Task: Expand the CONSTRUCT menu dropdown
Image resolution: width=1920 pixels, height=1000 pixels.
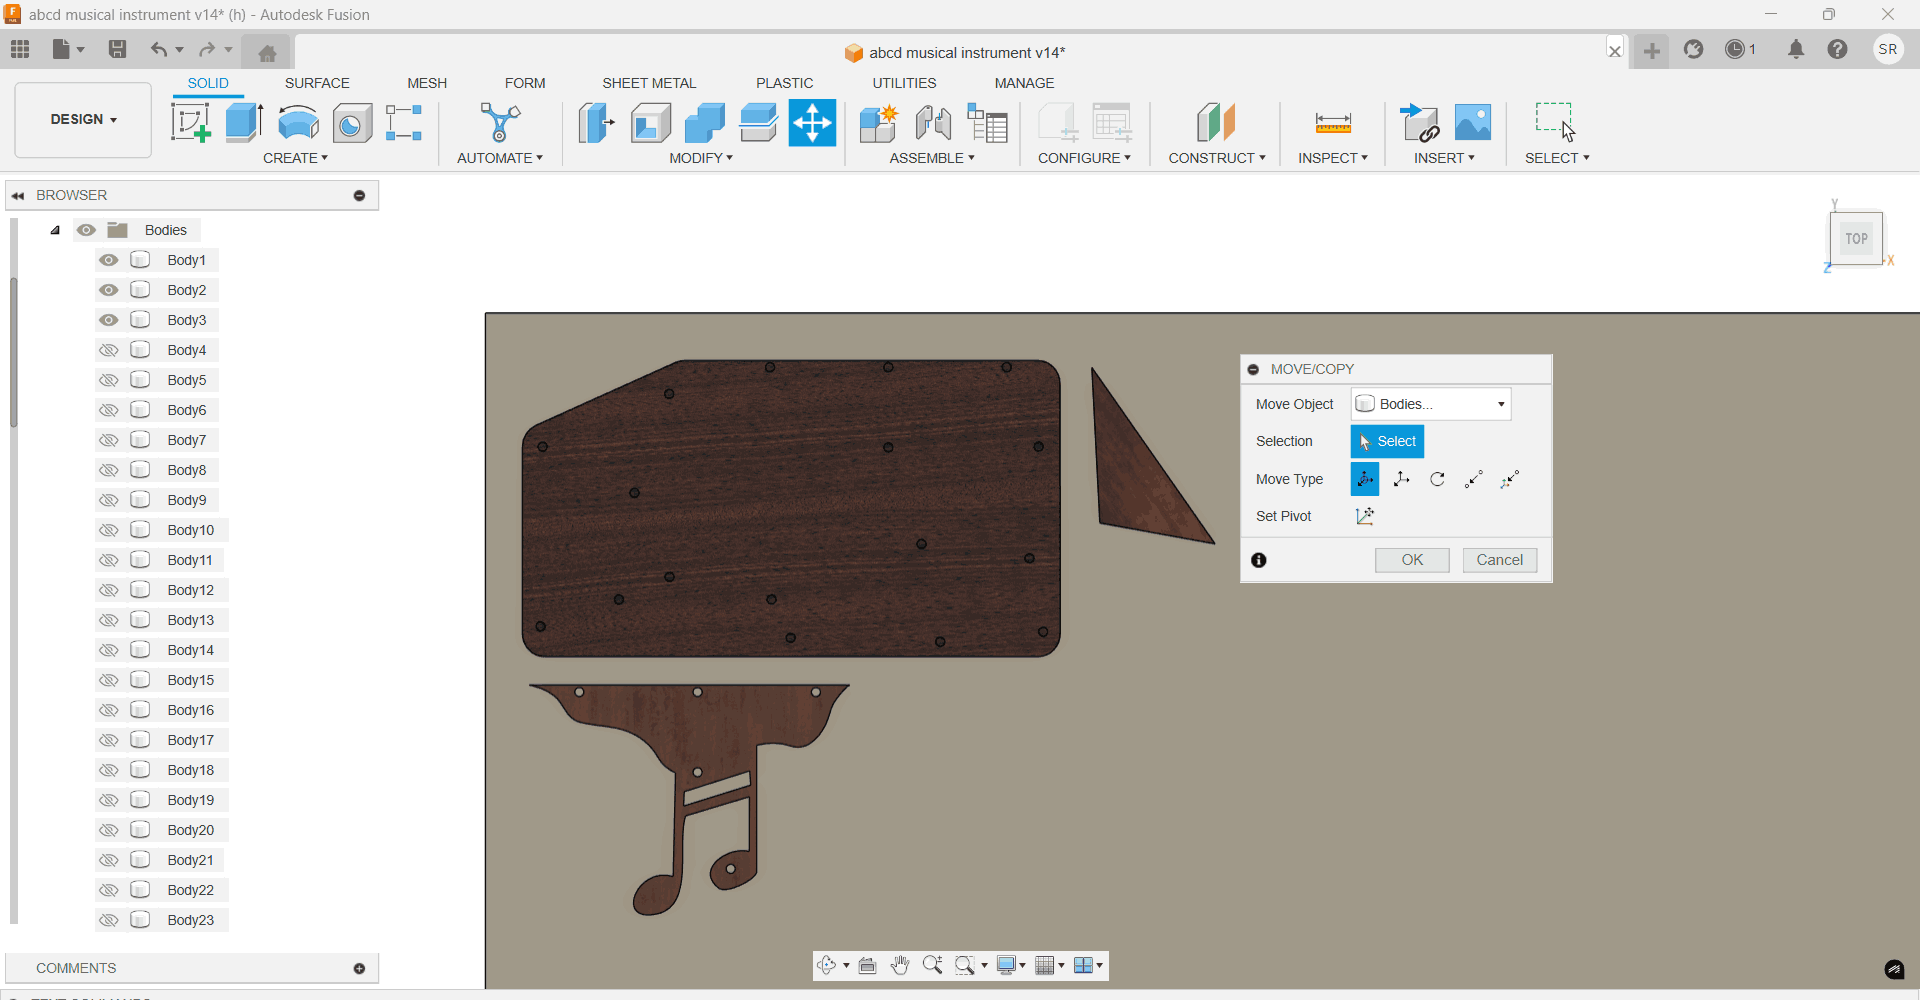Action: (1217, 158)
